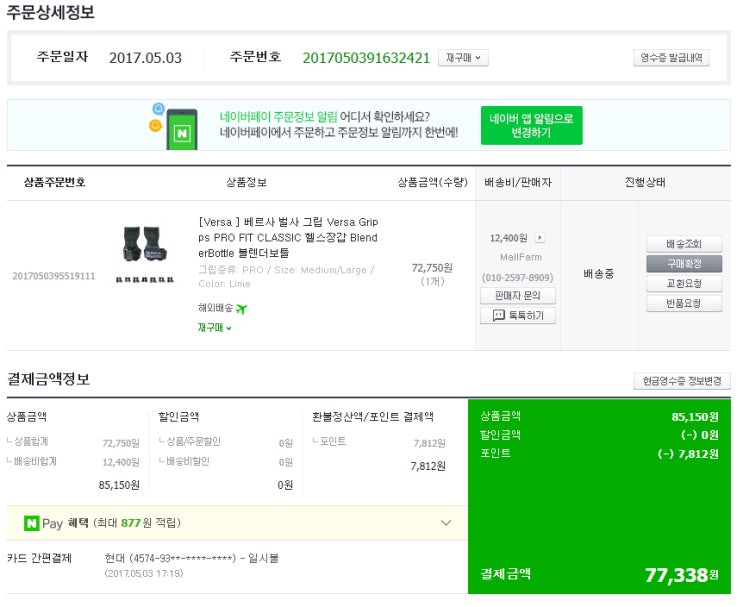Click arrow icon next to 12,400원 shipping fee
This screenshot has width=743, height=607.
[540, 237]
